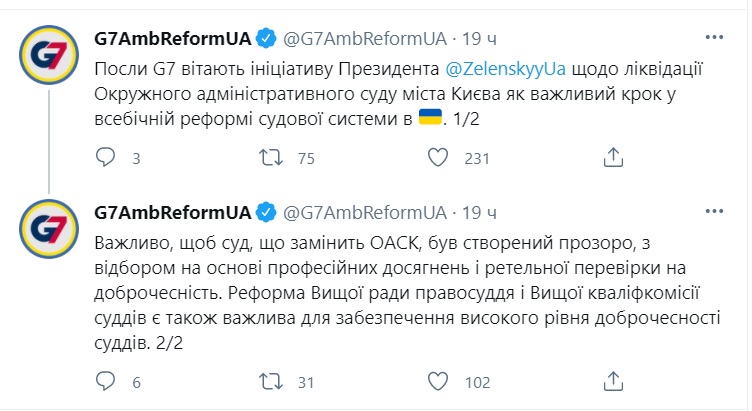Screen dimensions: 752x411
Task: Like the first tweet with 231 likes
Action: point(436,157)
